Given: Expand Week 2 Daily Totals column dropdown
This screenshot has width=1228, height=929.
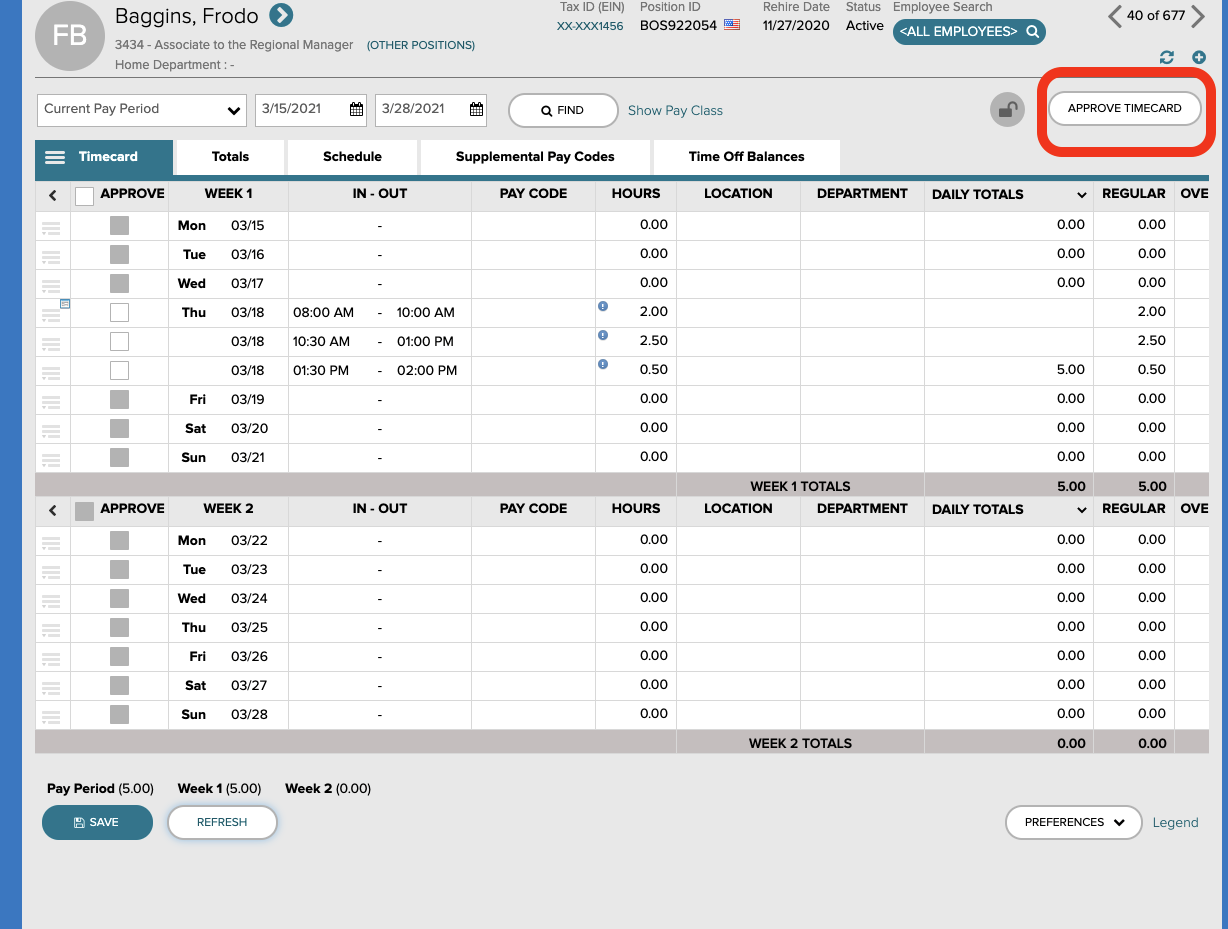Looking at the screenshot, I should point(1081,510).
